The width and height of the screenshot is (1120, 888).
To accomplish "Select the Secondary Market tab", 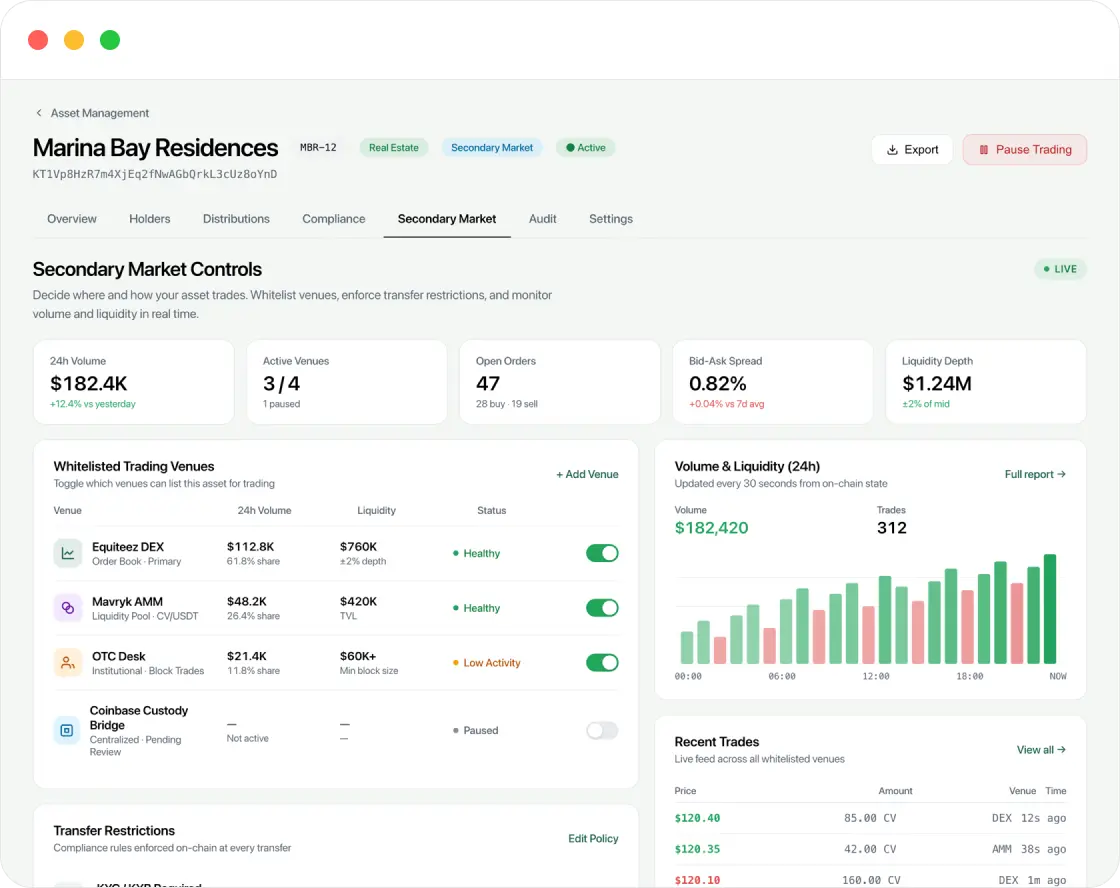I will pos(446,219).
